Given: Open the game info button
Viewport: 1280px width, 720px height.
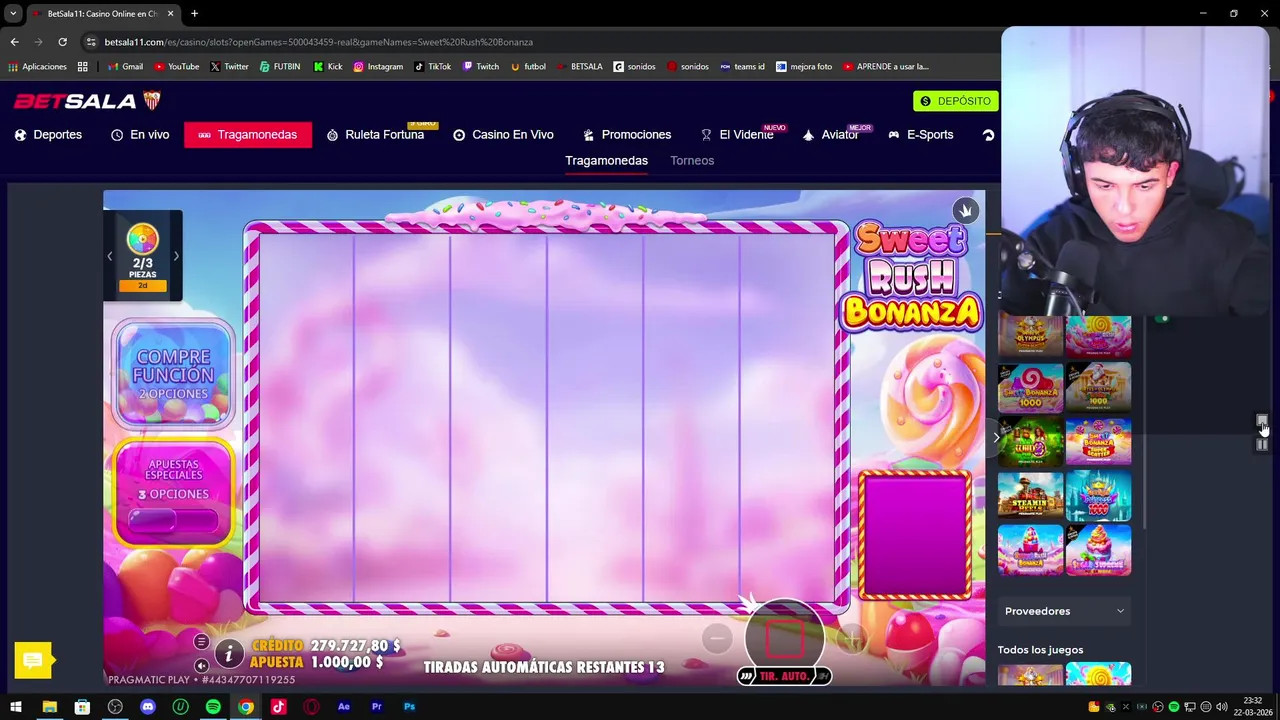Looking at the screenshot, I should [x=229, y=654].
